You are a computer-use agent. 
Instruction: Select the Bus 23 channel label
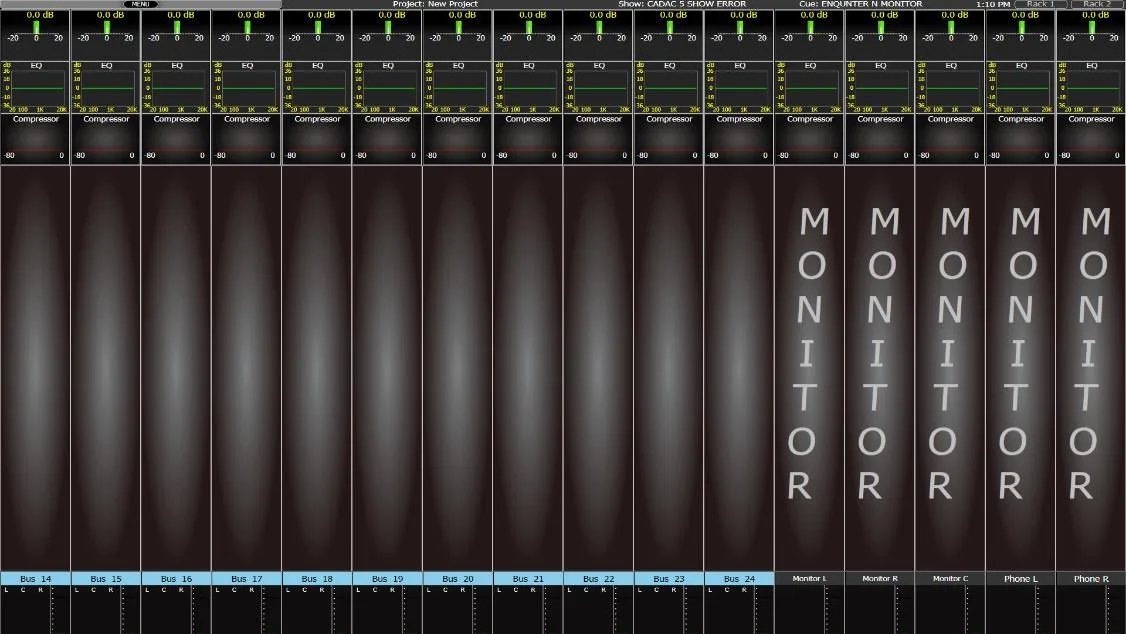(669, 578)
